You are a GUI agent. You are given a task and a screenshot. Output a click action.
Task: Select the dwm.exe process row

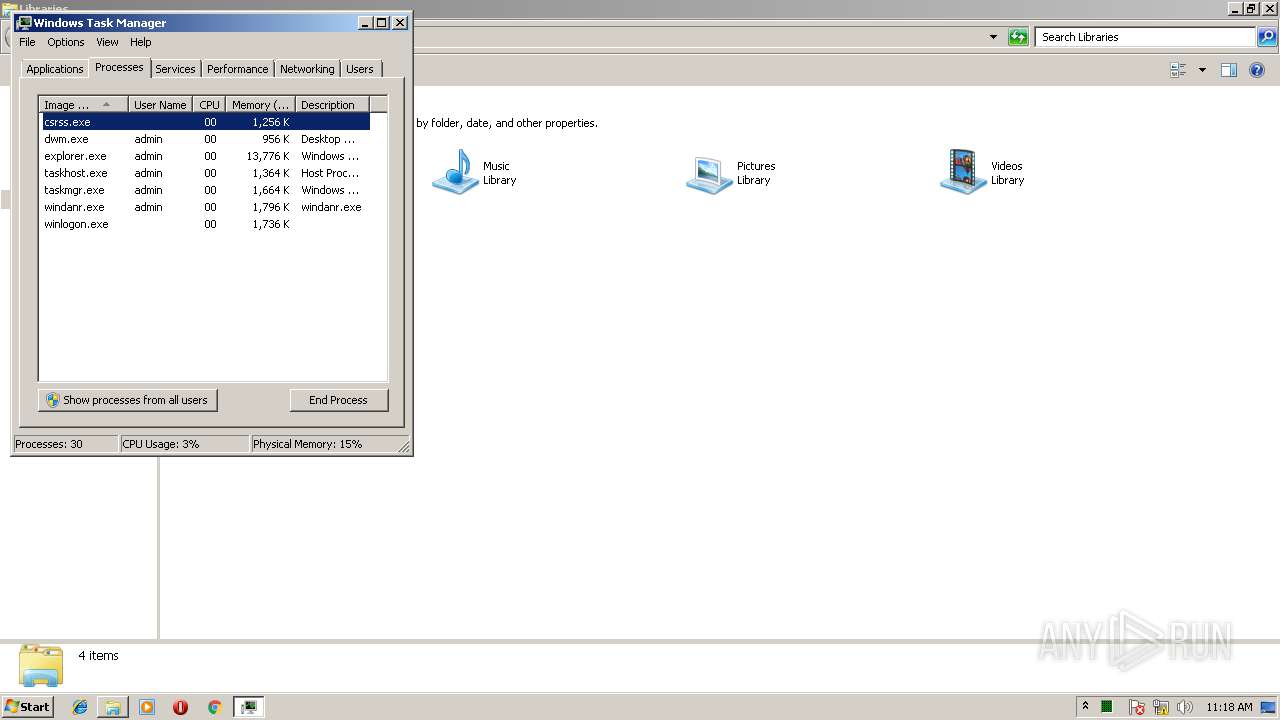[x=205, y=139]
